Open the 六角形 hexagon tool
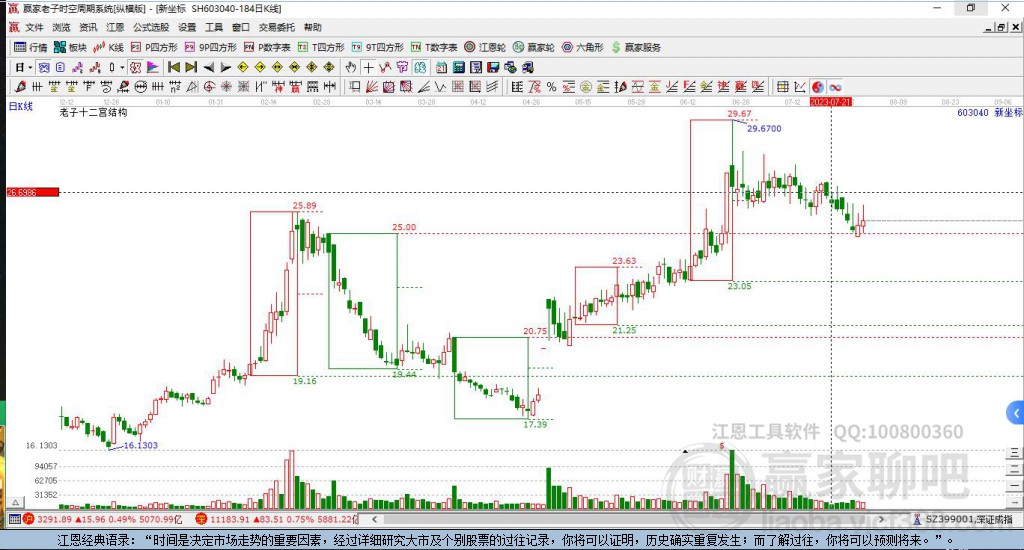This screenshot has height=550, width=1024. click(583, 47)
